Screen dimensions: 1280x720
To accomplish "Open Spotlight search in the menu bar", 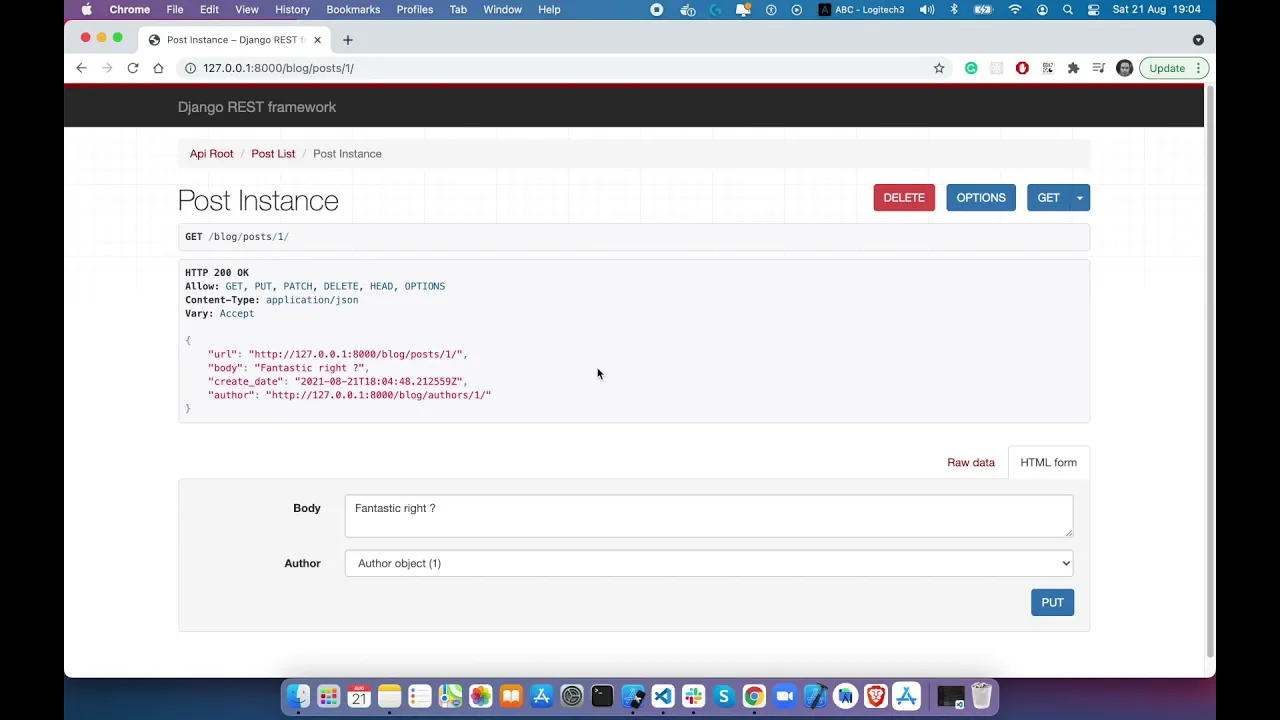I will (1068, 9).
